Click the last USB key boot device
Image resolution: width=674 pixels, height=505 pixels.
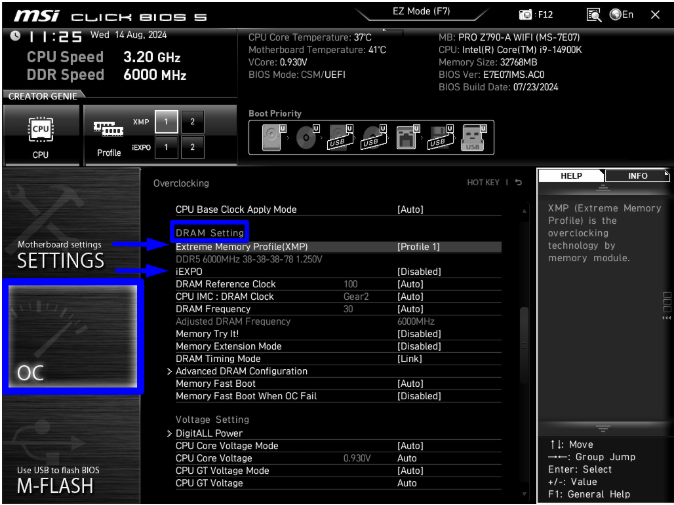pyautogui.click(x=473, y=139)
